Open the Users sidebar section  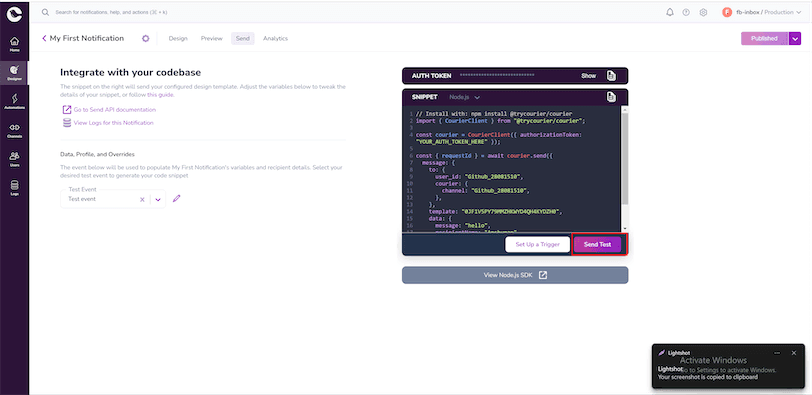[x=14, y=159]
